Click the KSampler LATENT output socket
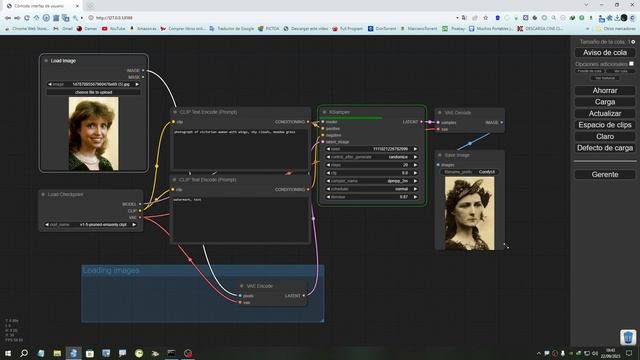This screenshot has width=640, height=360. click(422, 122)
